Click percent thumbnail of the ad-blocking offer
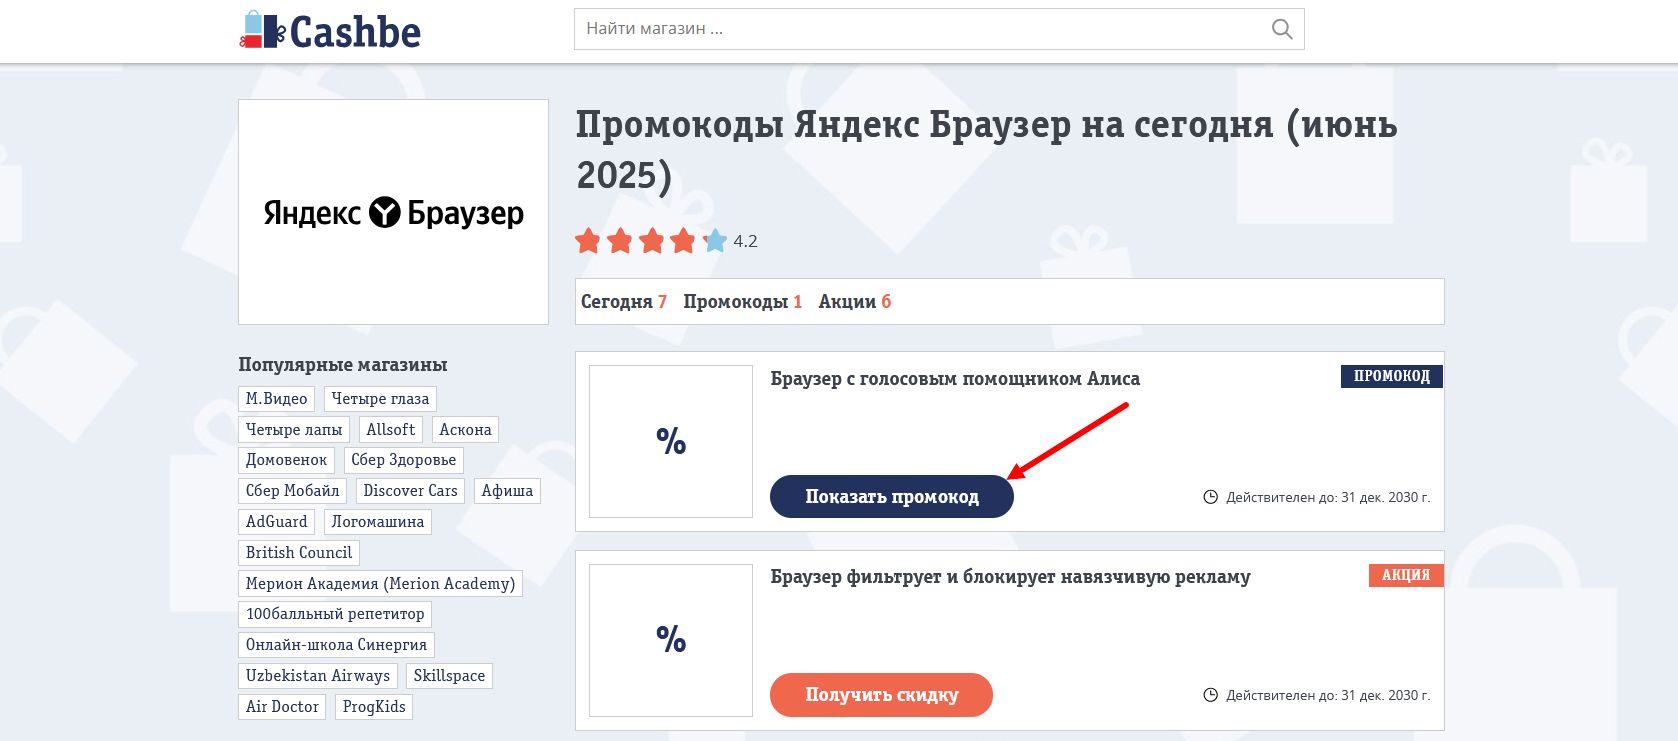This screenshot has height=741, width=1678. (x=671, y=640)
